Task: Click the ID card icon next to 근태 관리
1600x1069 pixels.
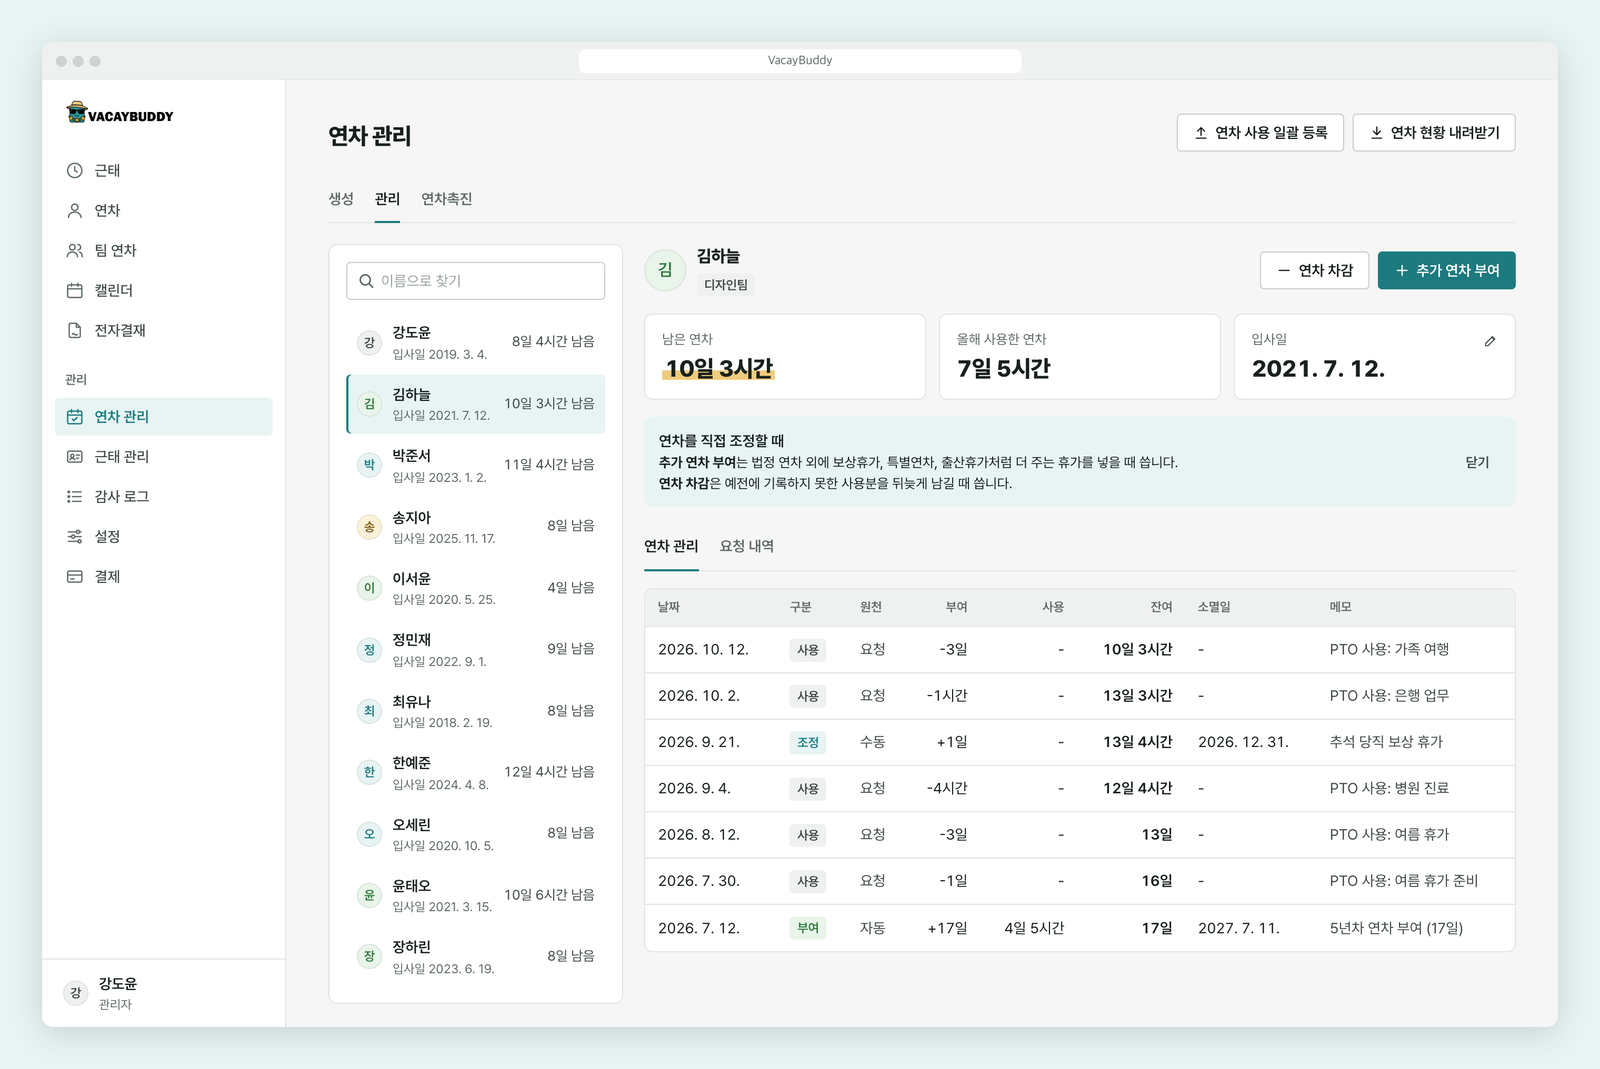Action: coord(75,457)
